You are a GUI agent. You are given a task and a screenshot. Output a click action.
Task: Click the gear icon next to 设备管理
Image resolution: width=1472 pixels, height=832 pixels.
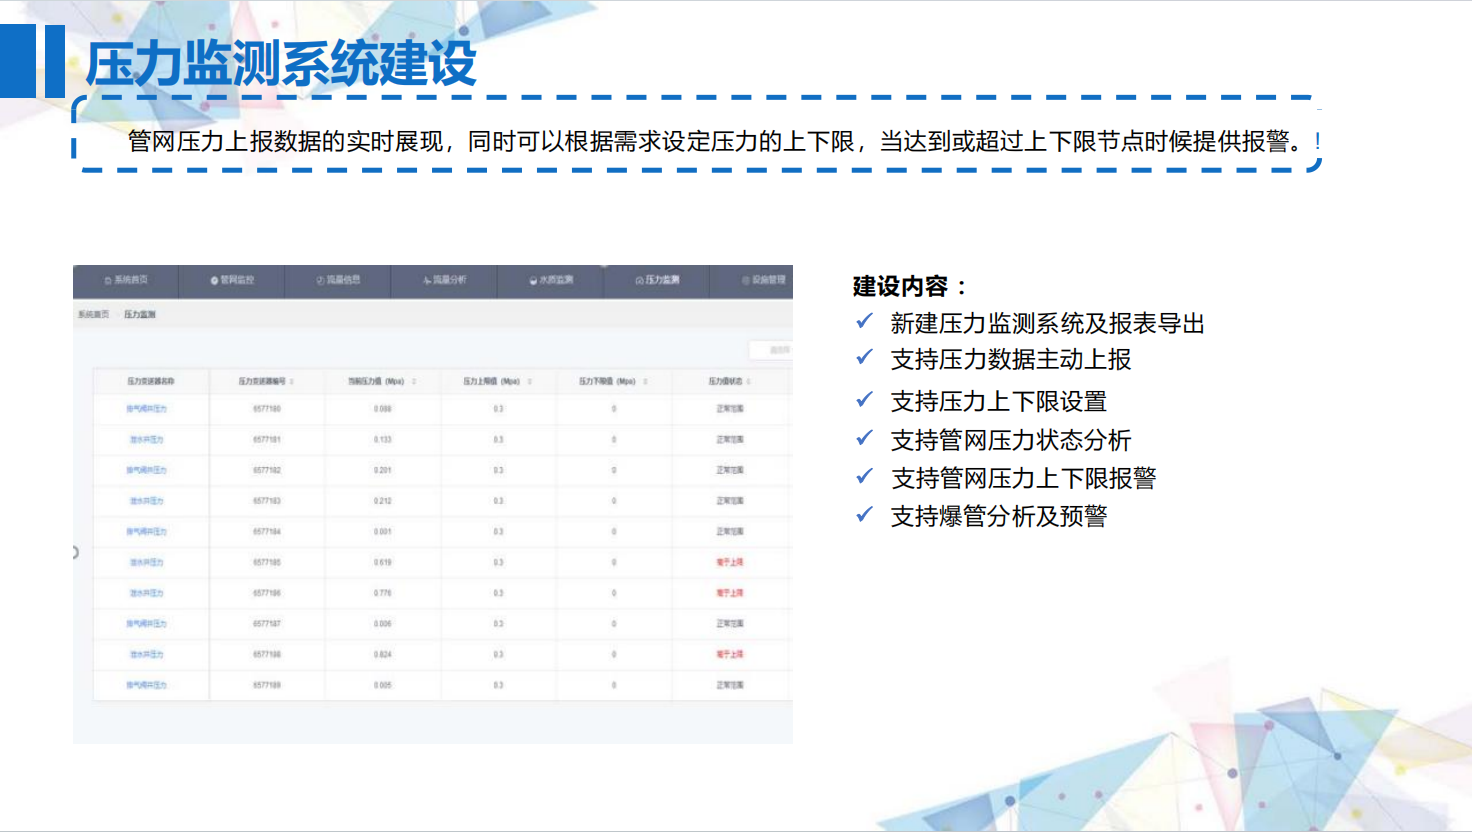tap(746, 281)
